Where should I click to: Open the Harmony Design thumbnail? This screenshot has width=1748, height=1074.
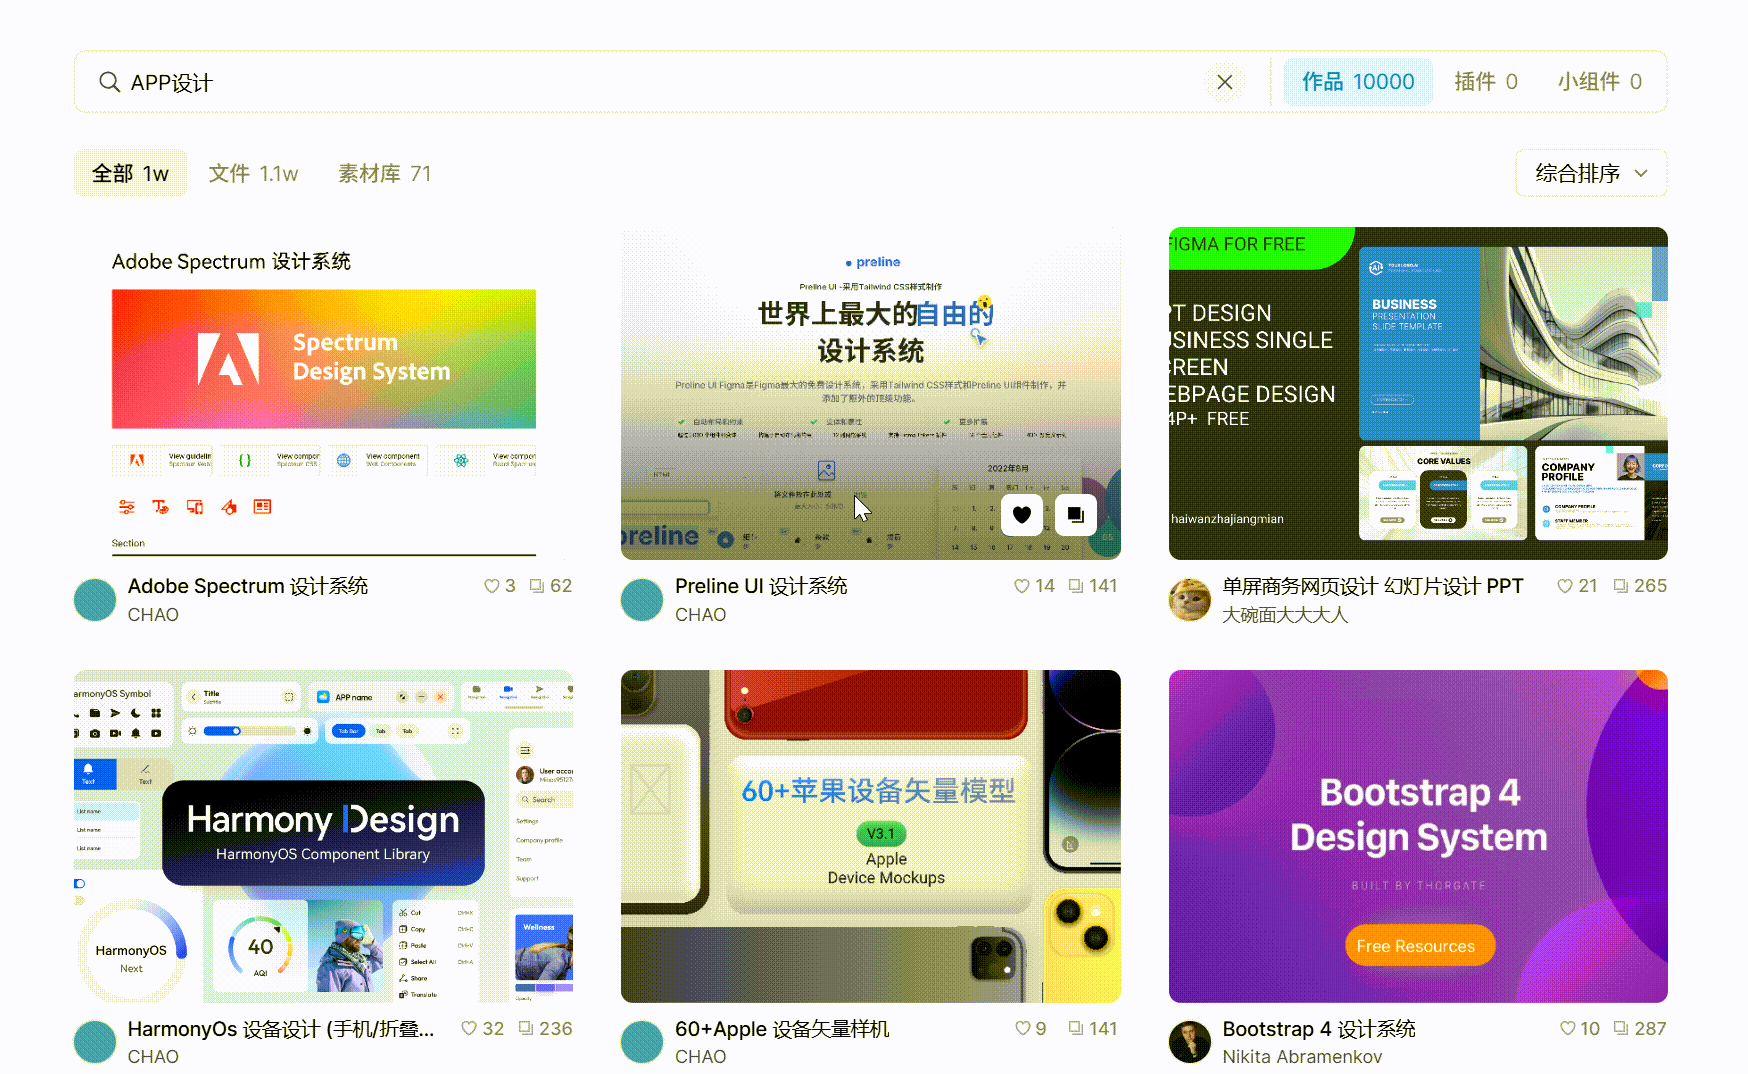point(324,836)
